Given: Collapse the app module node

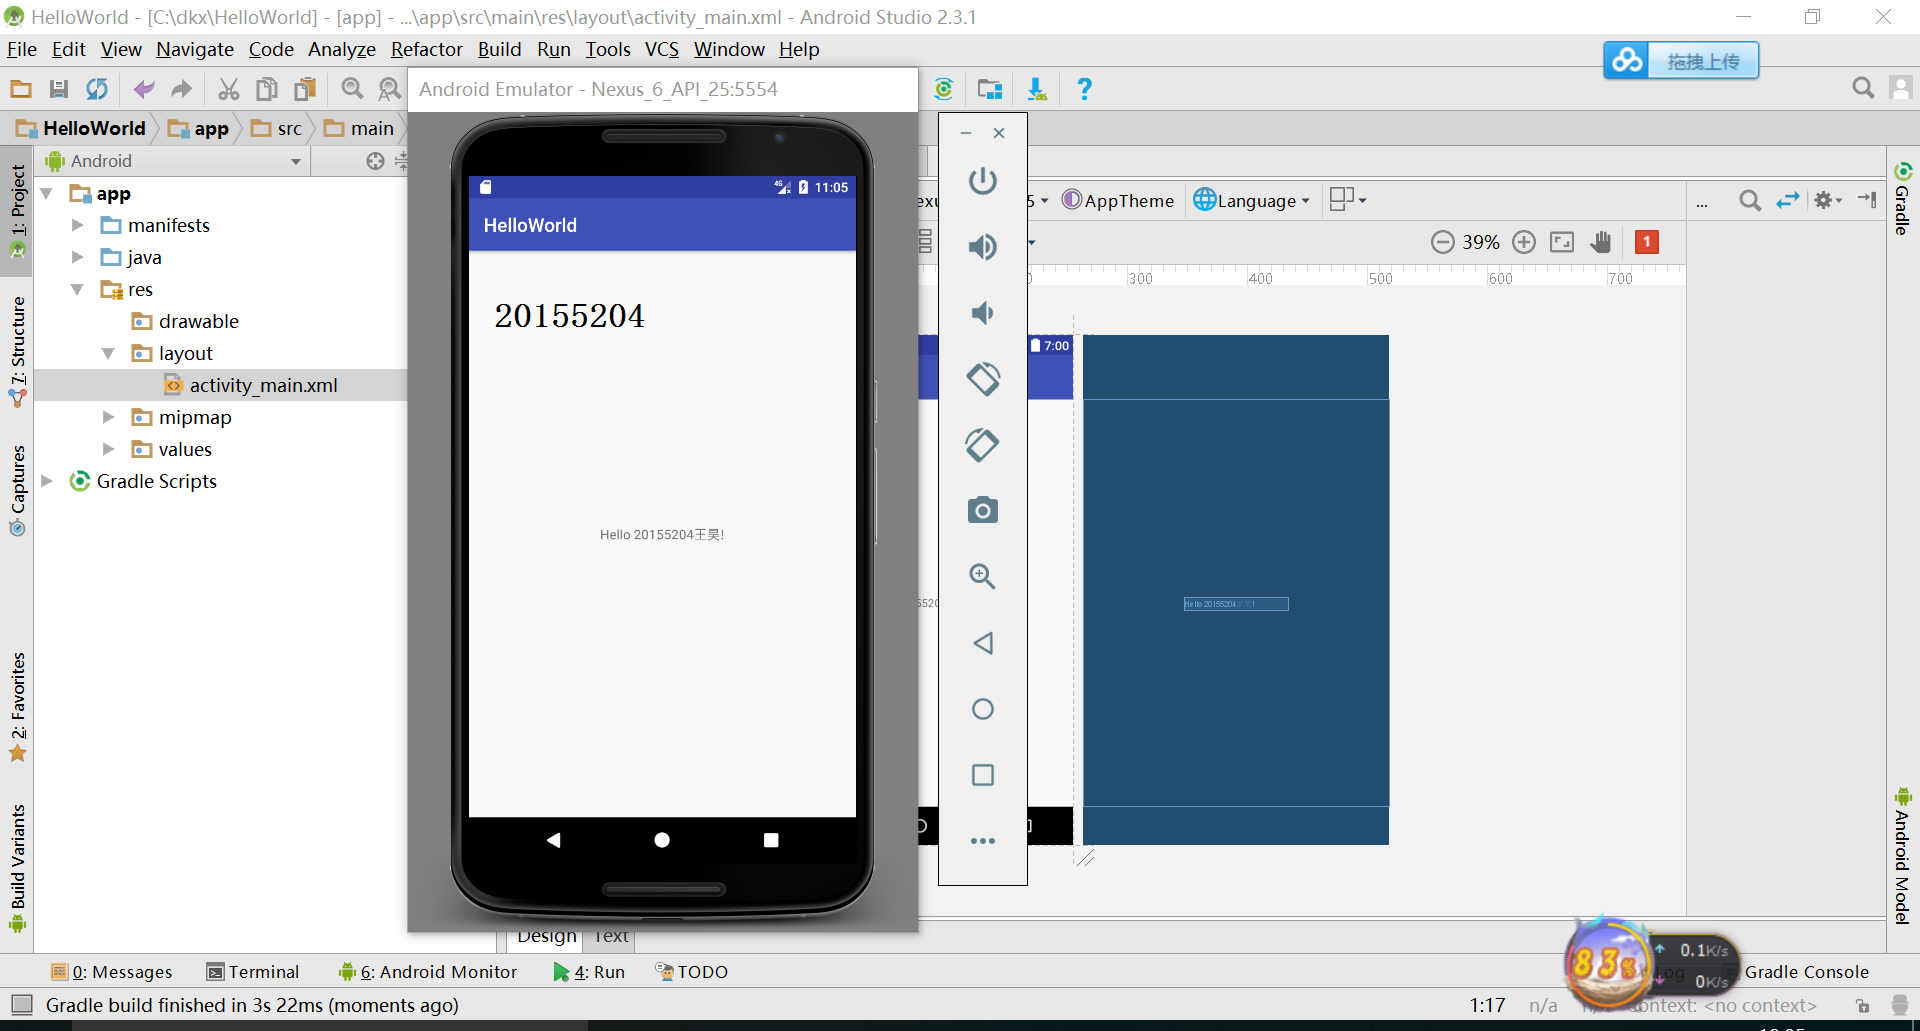Looking at the screenshot, I should tap(46, 193).
